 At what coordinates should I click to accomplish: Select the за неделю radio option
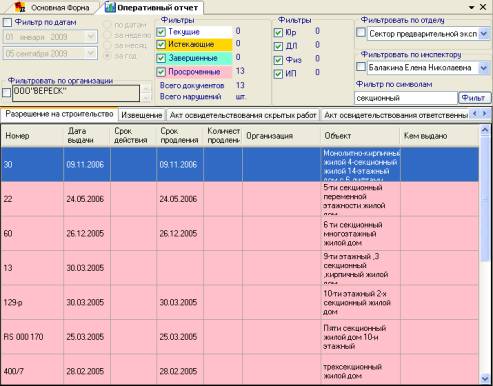107,35
